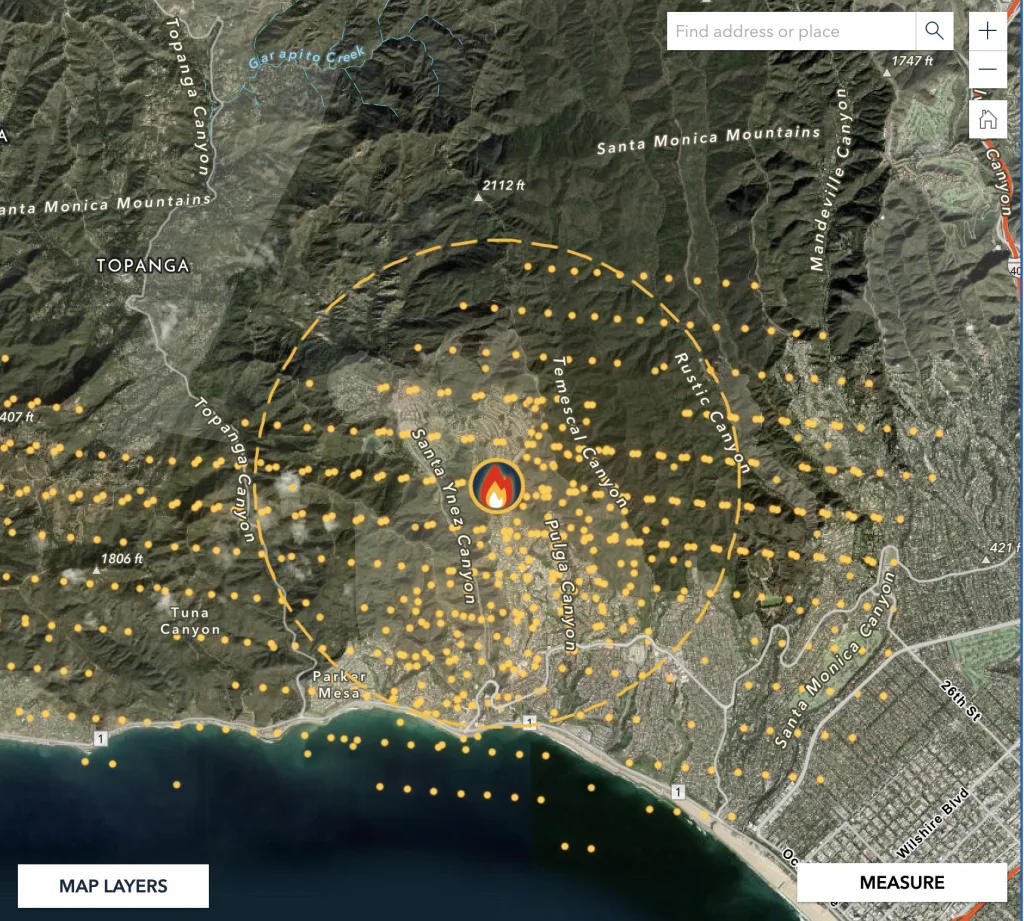The image size is (1024, 921).
Task: Reset map with the home icon
Action: tap(988, 120)
